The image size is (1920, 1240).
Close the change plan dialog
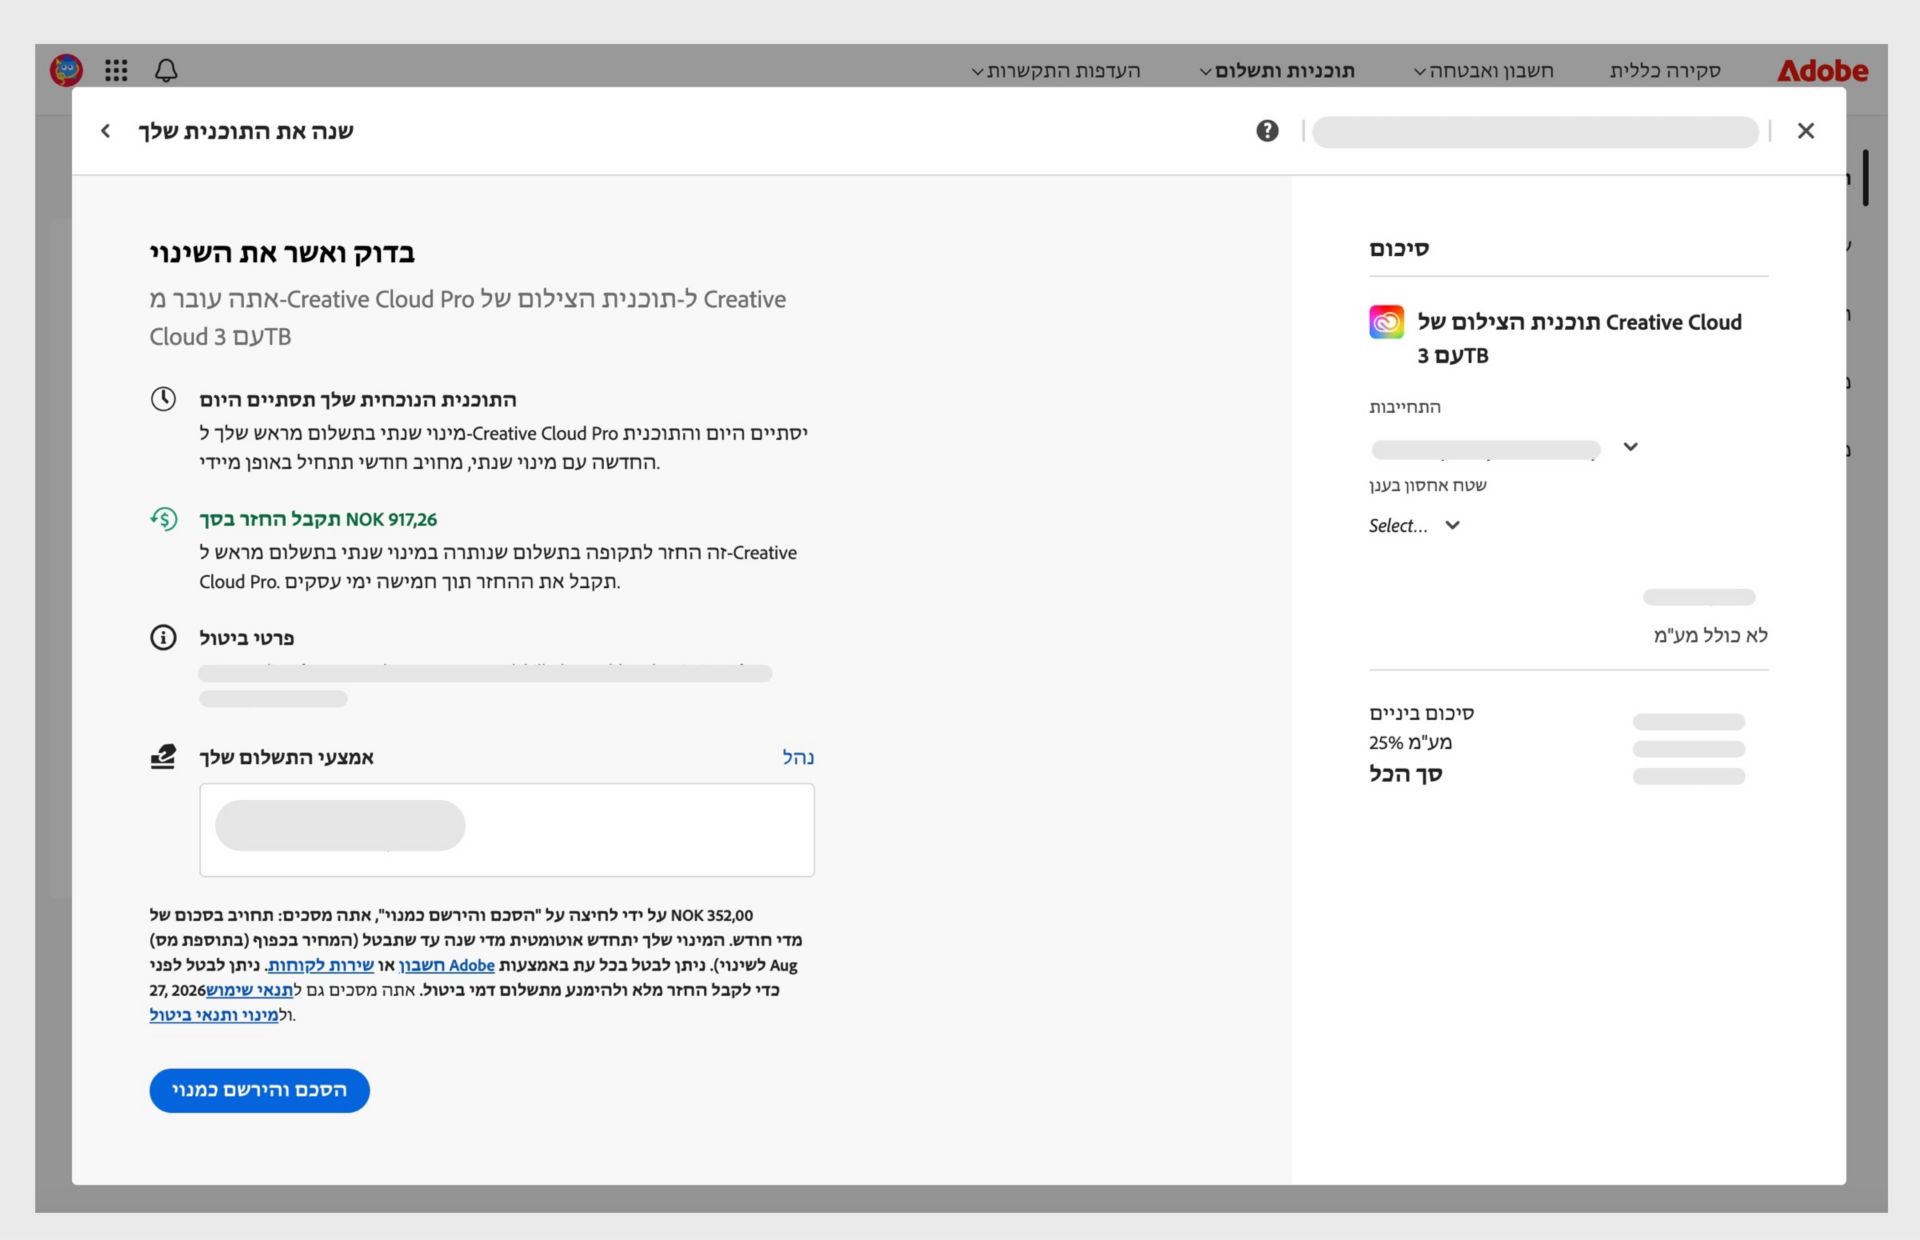click(x=1805, y=131)
